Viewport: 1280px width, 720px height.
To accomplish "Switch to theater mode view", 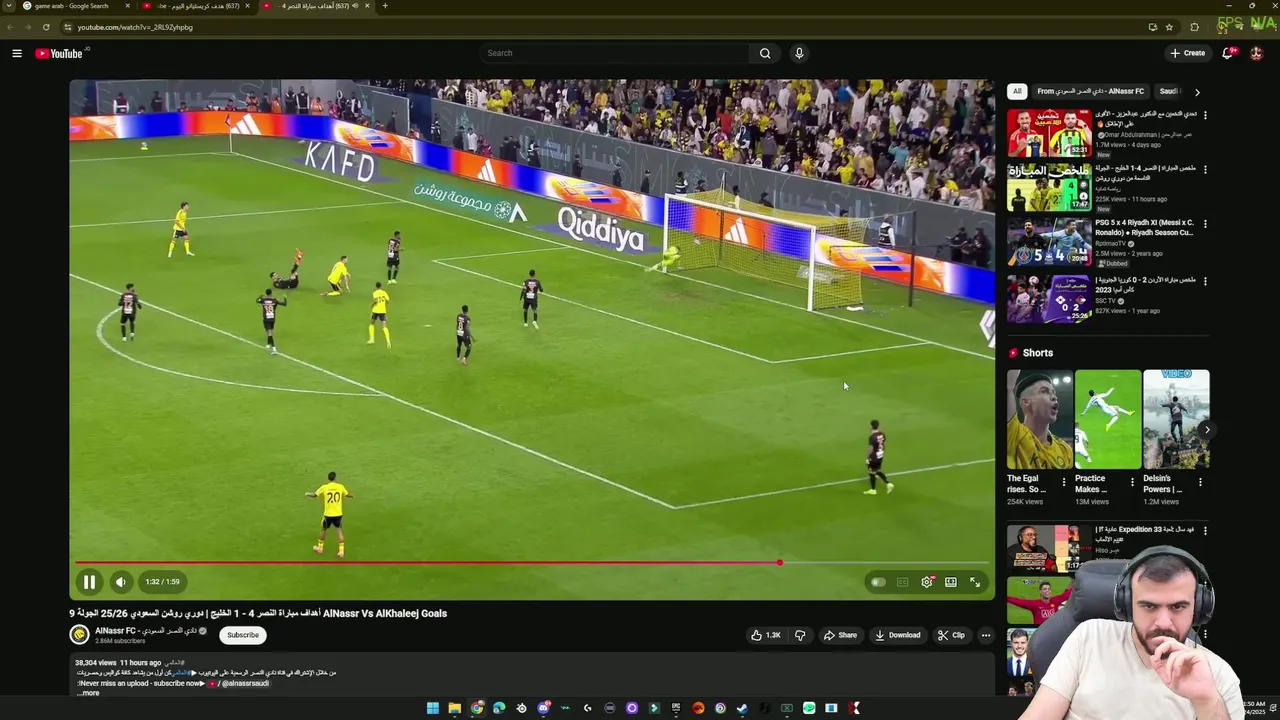I will [x=951, y=582].
